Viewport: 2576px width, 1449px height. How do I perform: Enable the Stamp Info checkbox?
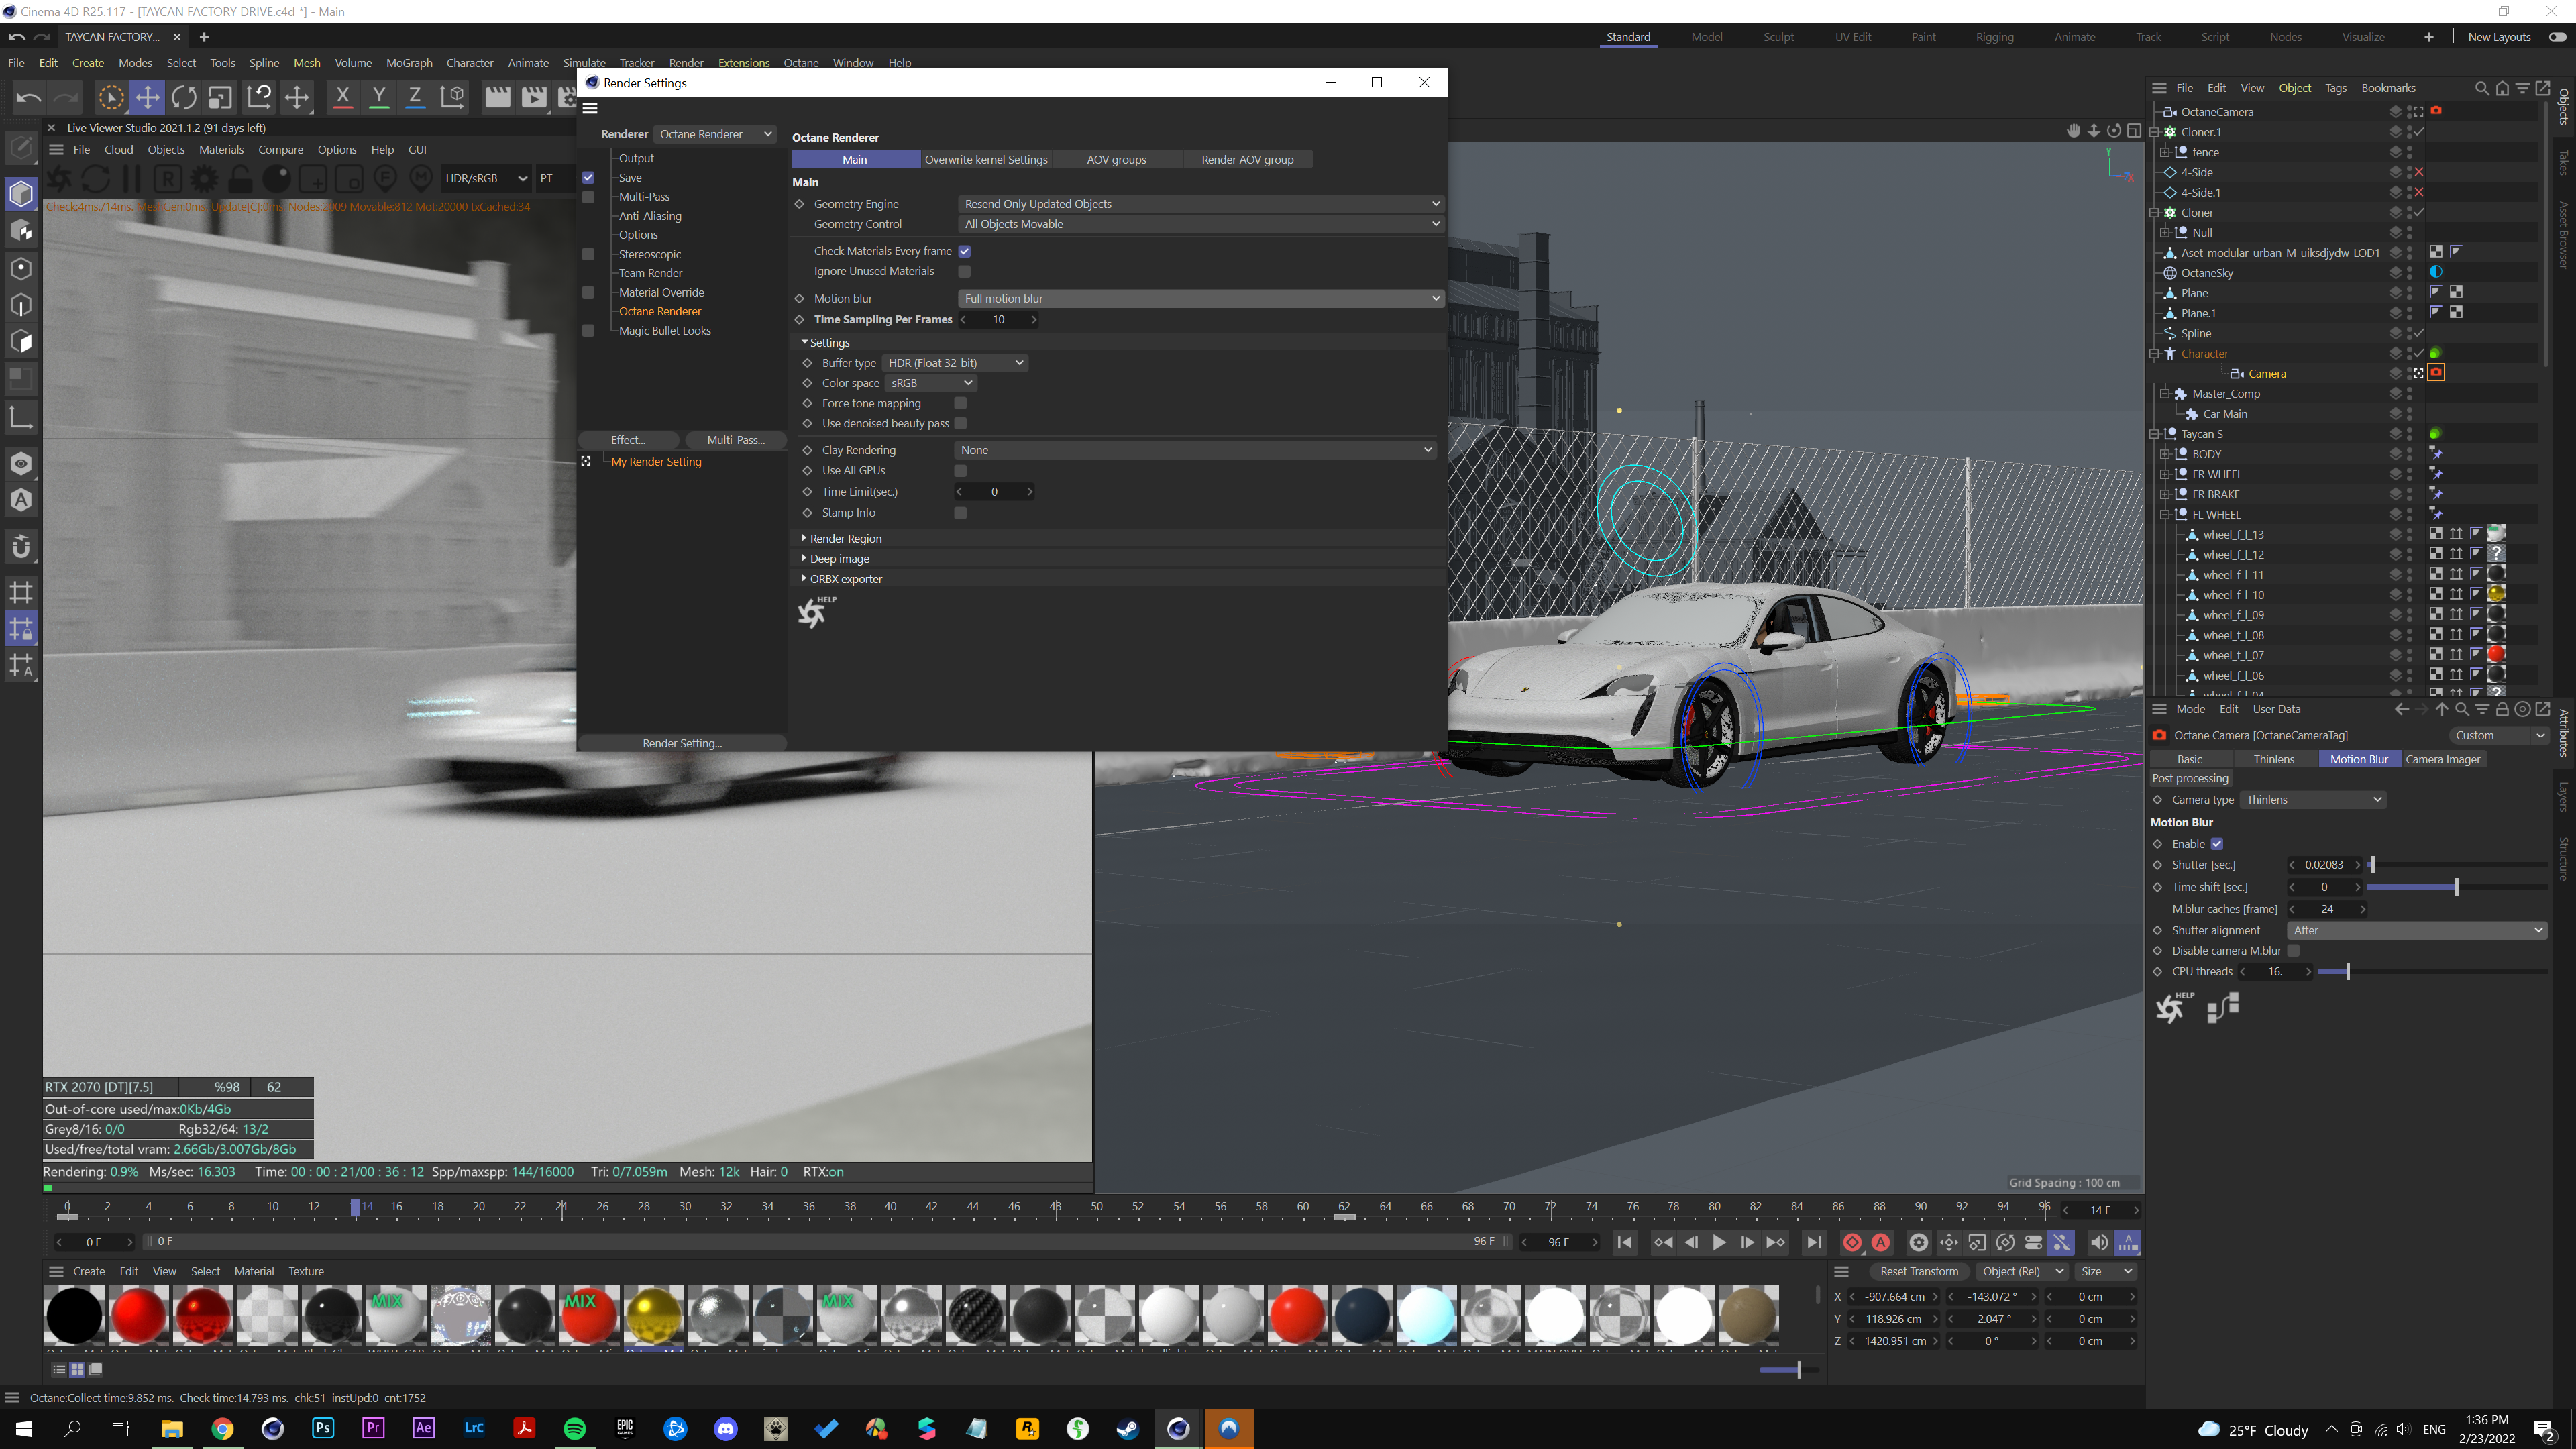(x=960, y=513)
